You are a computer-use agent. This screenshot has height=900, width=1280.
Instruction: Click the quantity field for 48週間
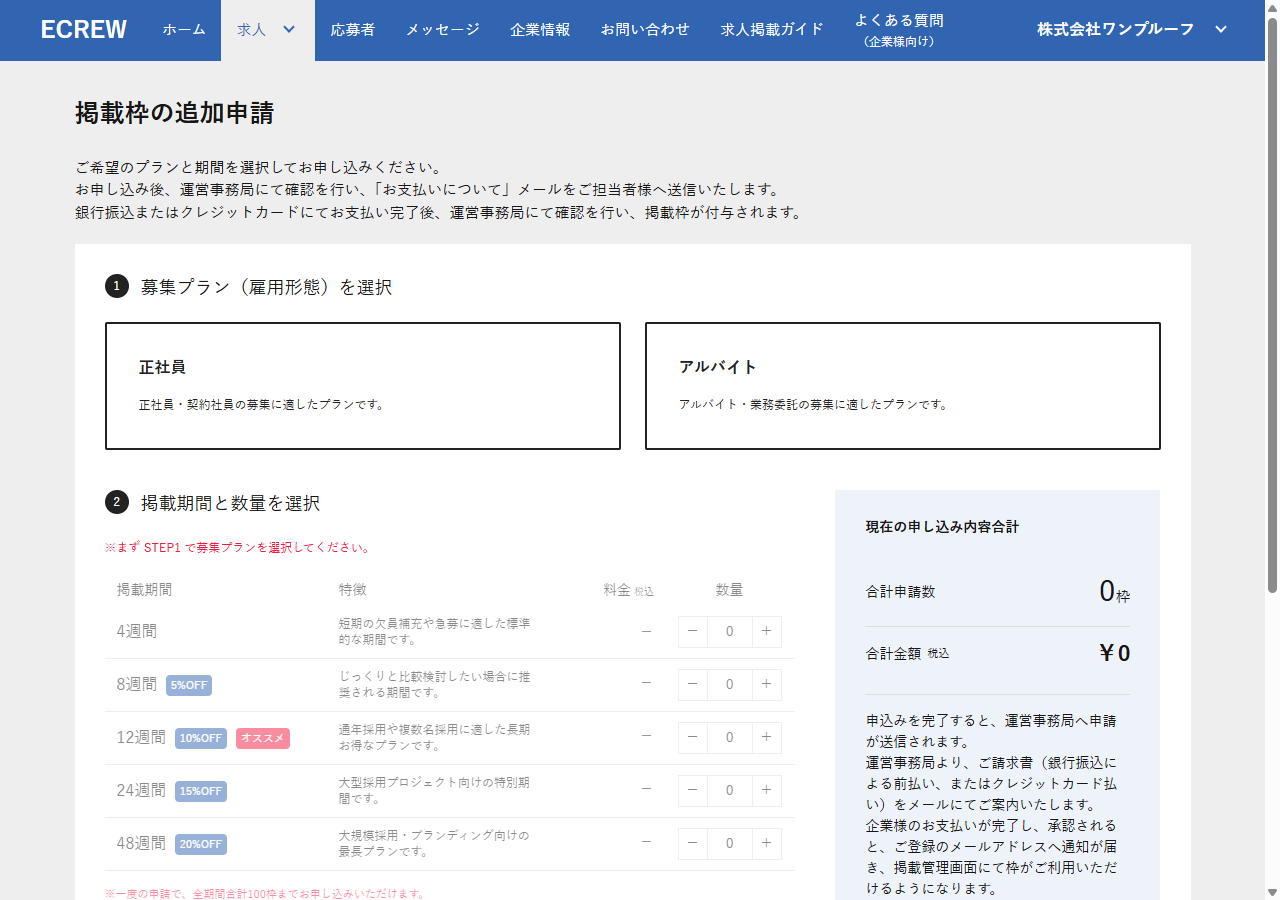pyautogui.click(x=730, y=844)
